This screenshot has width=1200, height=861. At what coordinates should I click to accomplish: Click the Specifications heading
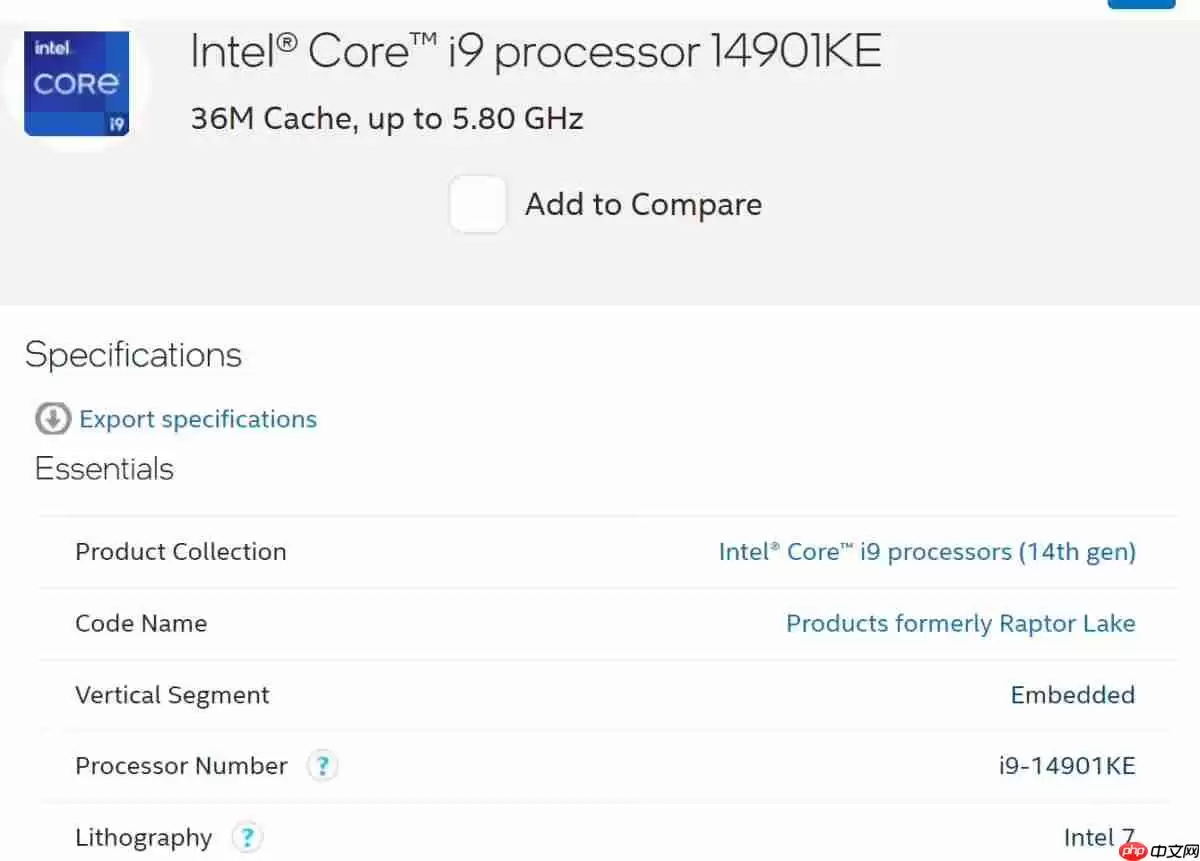pyautogui.click(x=133, y=355)
